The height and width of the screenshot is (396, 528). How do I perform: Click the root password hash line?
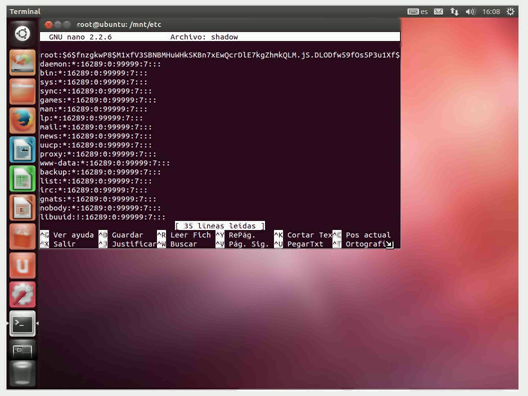[220, 55]
